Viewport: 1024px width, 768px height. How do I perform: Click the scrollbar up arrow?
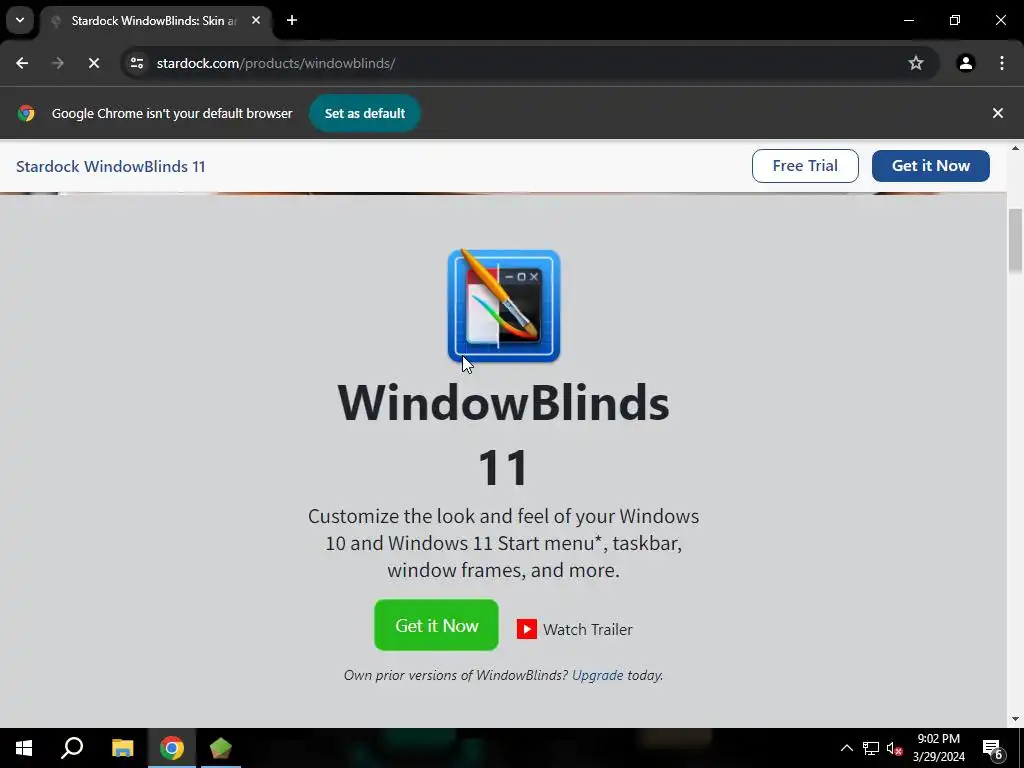point(1016,148)
